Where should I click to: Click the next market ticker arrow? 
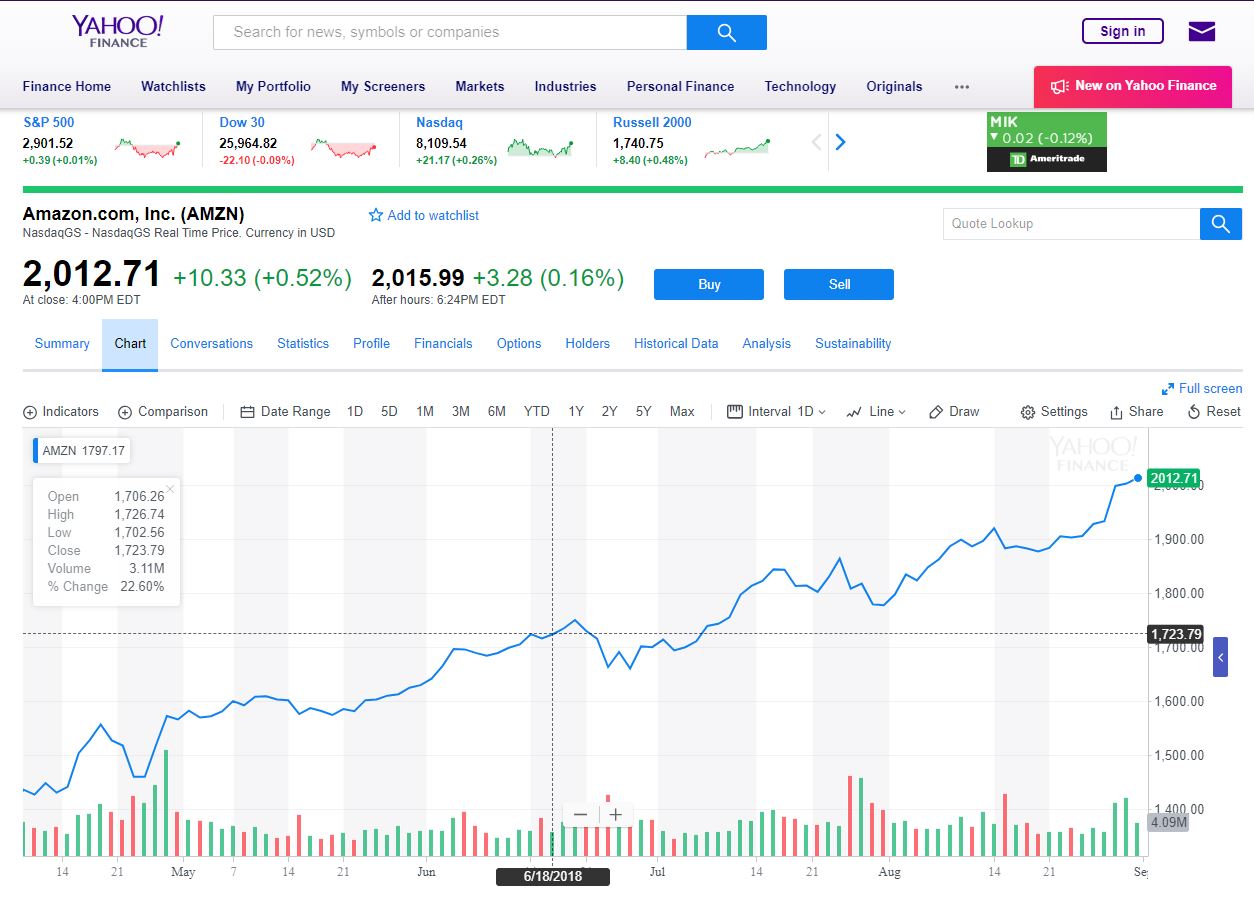tap(840, 142)
